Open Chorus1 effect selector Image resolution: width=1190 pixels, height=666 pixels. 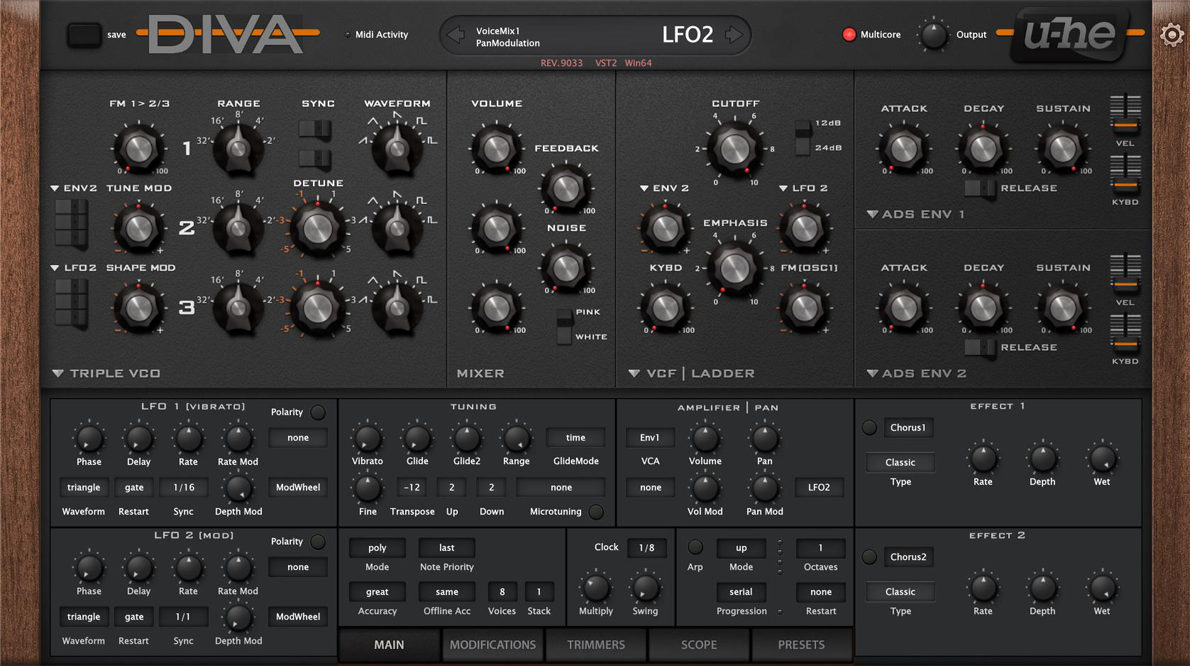pos(908,428)
